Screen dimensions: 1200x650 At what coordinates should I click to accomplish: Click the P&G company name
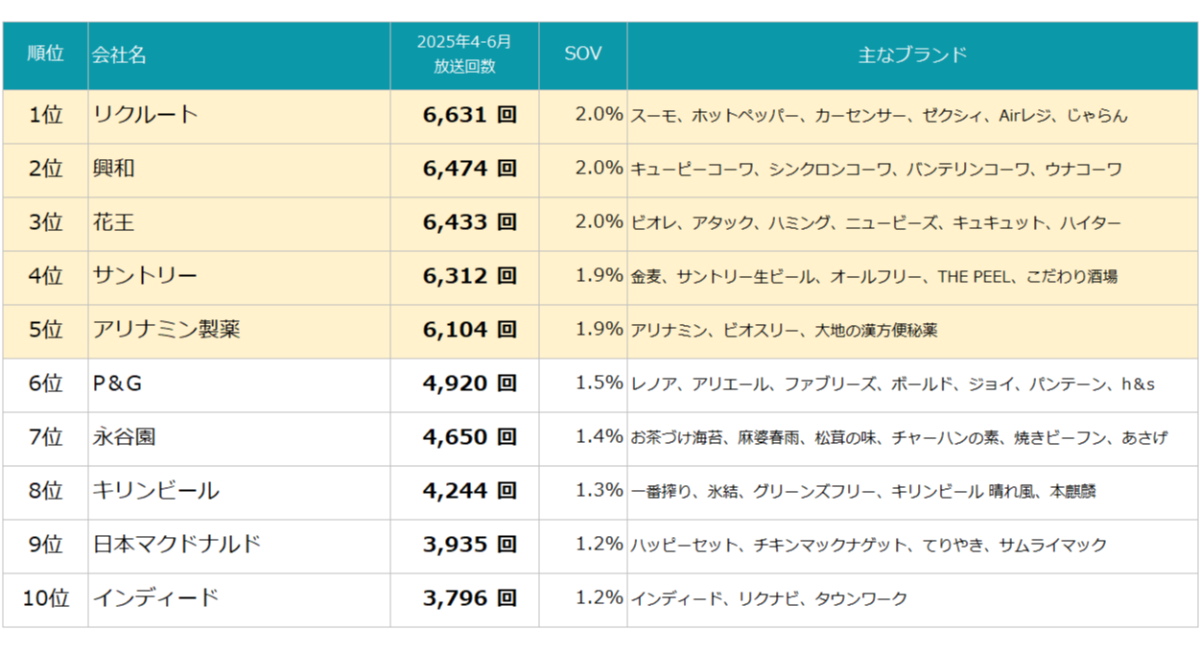pyautogui.click(x=124, y=383)
